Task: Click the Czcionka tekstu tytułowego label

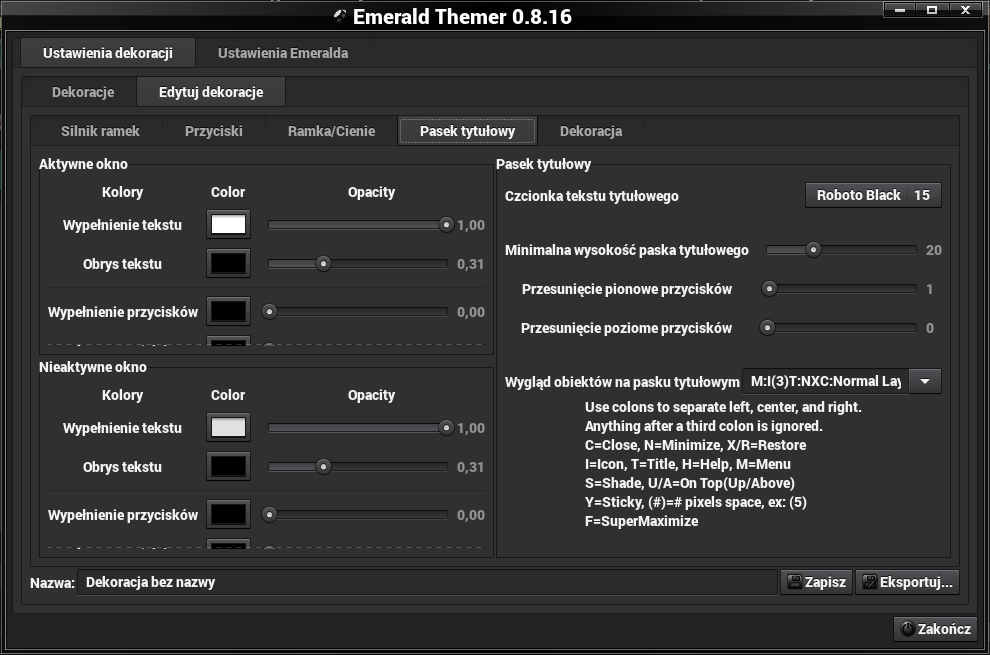Action: [592, 196]
